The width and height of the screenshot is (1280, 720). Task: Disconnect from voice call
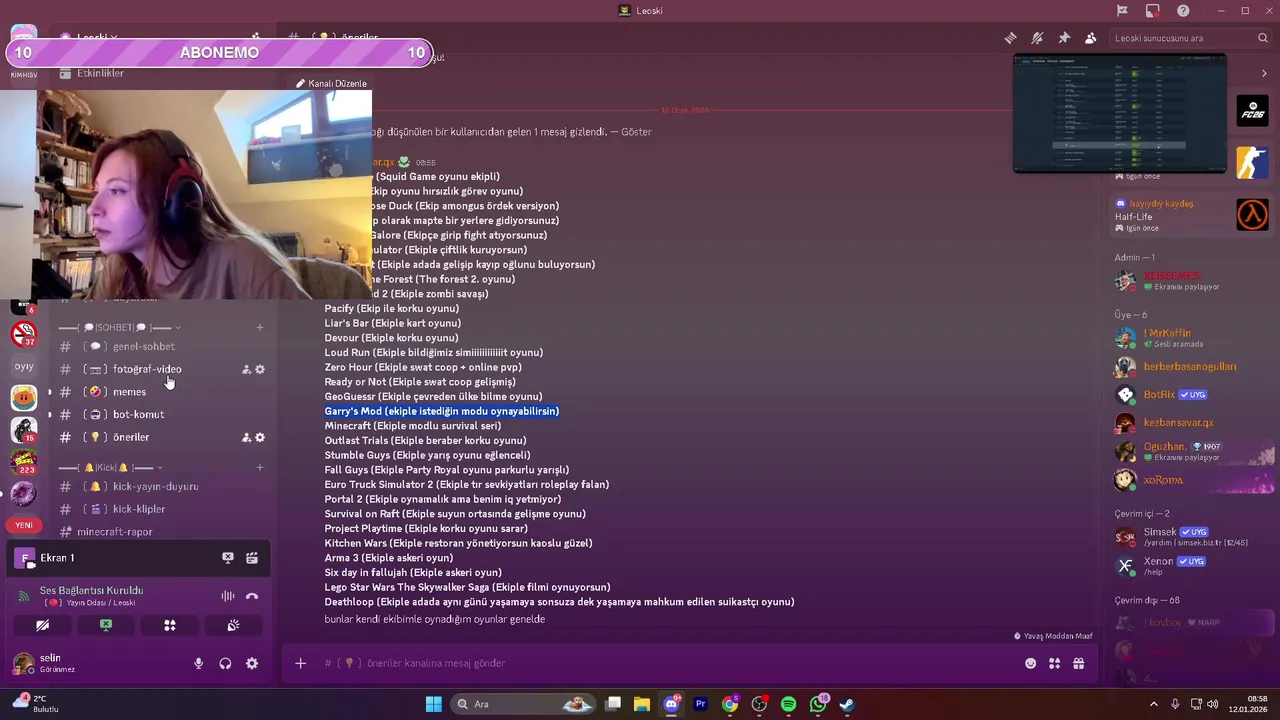coord(252,596)
